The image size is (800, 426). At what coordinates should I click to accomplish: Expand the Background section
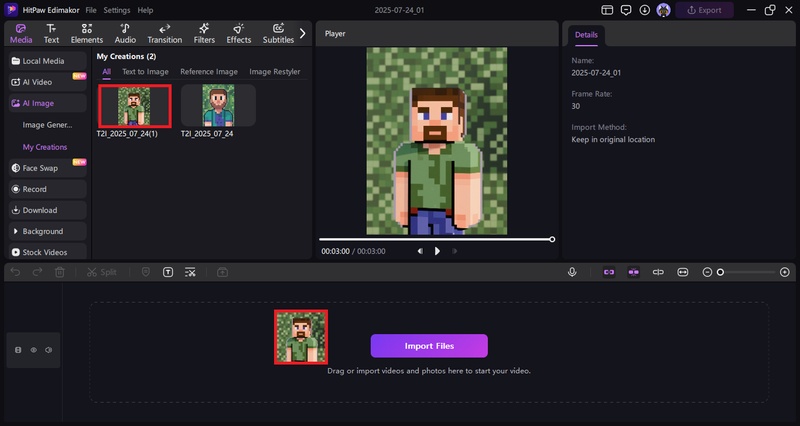click(47, 231)
